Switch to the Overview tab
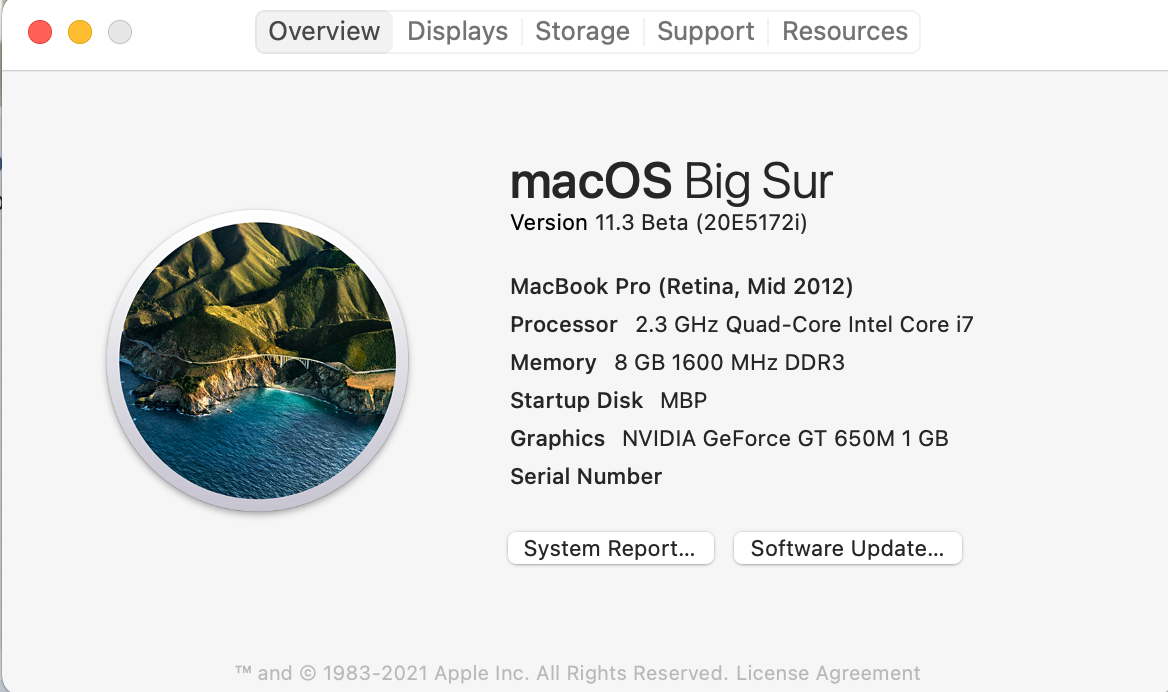Viewport: 1168px width, 692px height. tap(324, 31)
